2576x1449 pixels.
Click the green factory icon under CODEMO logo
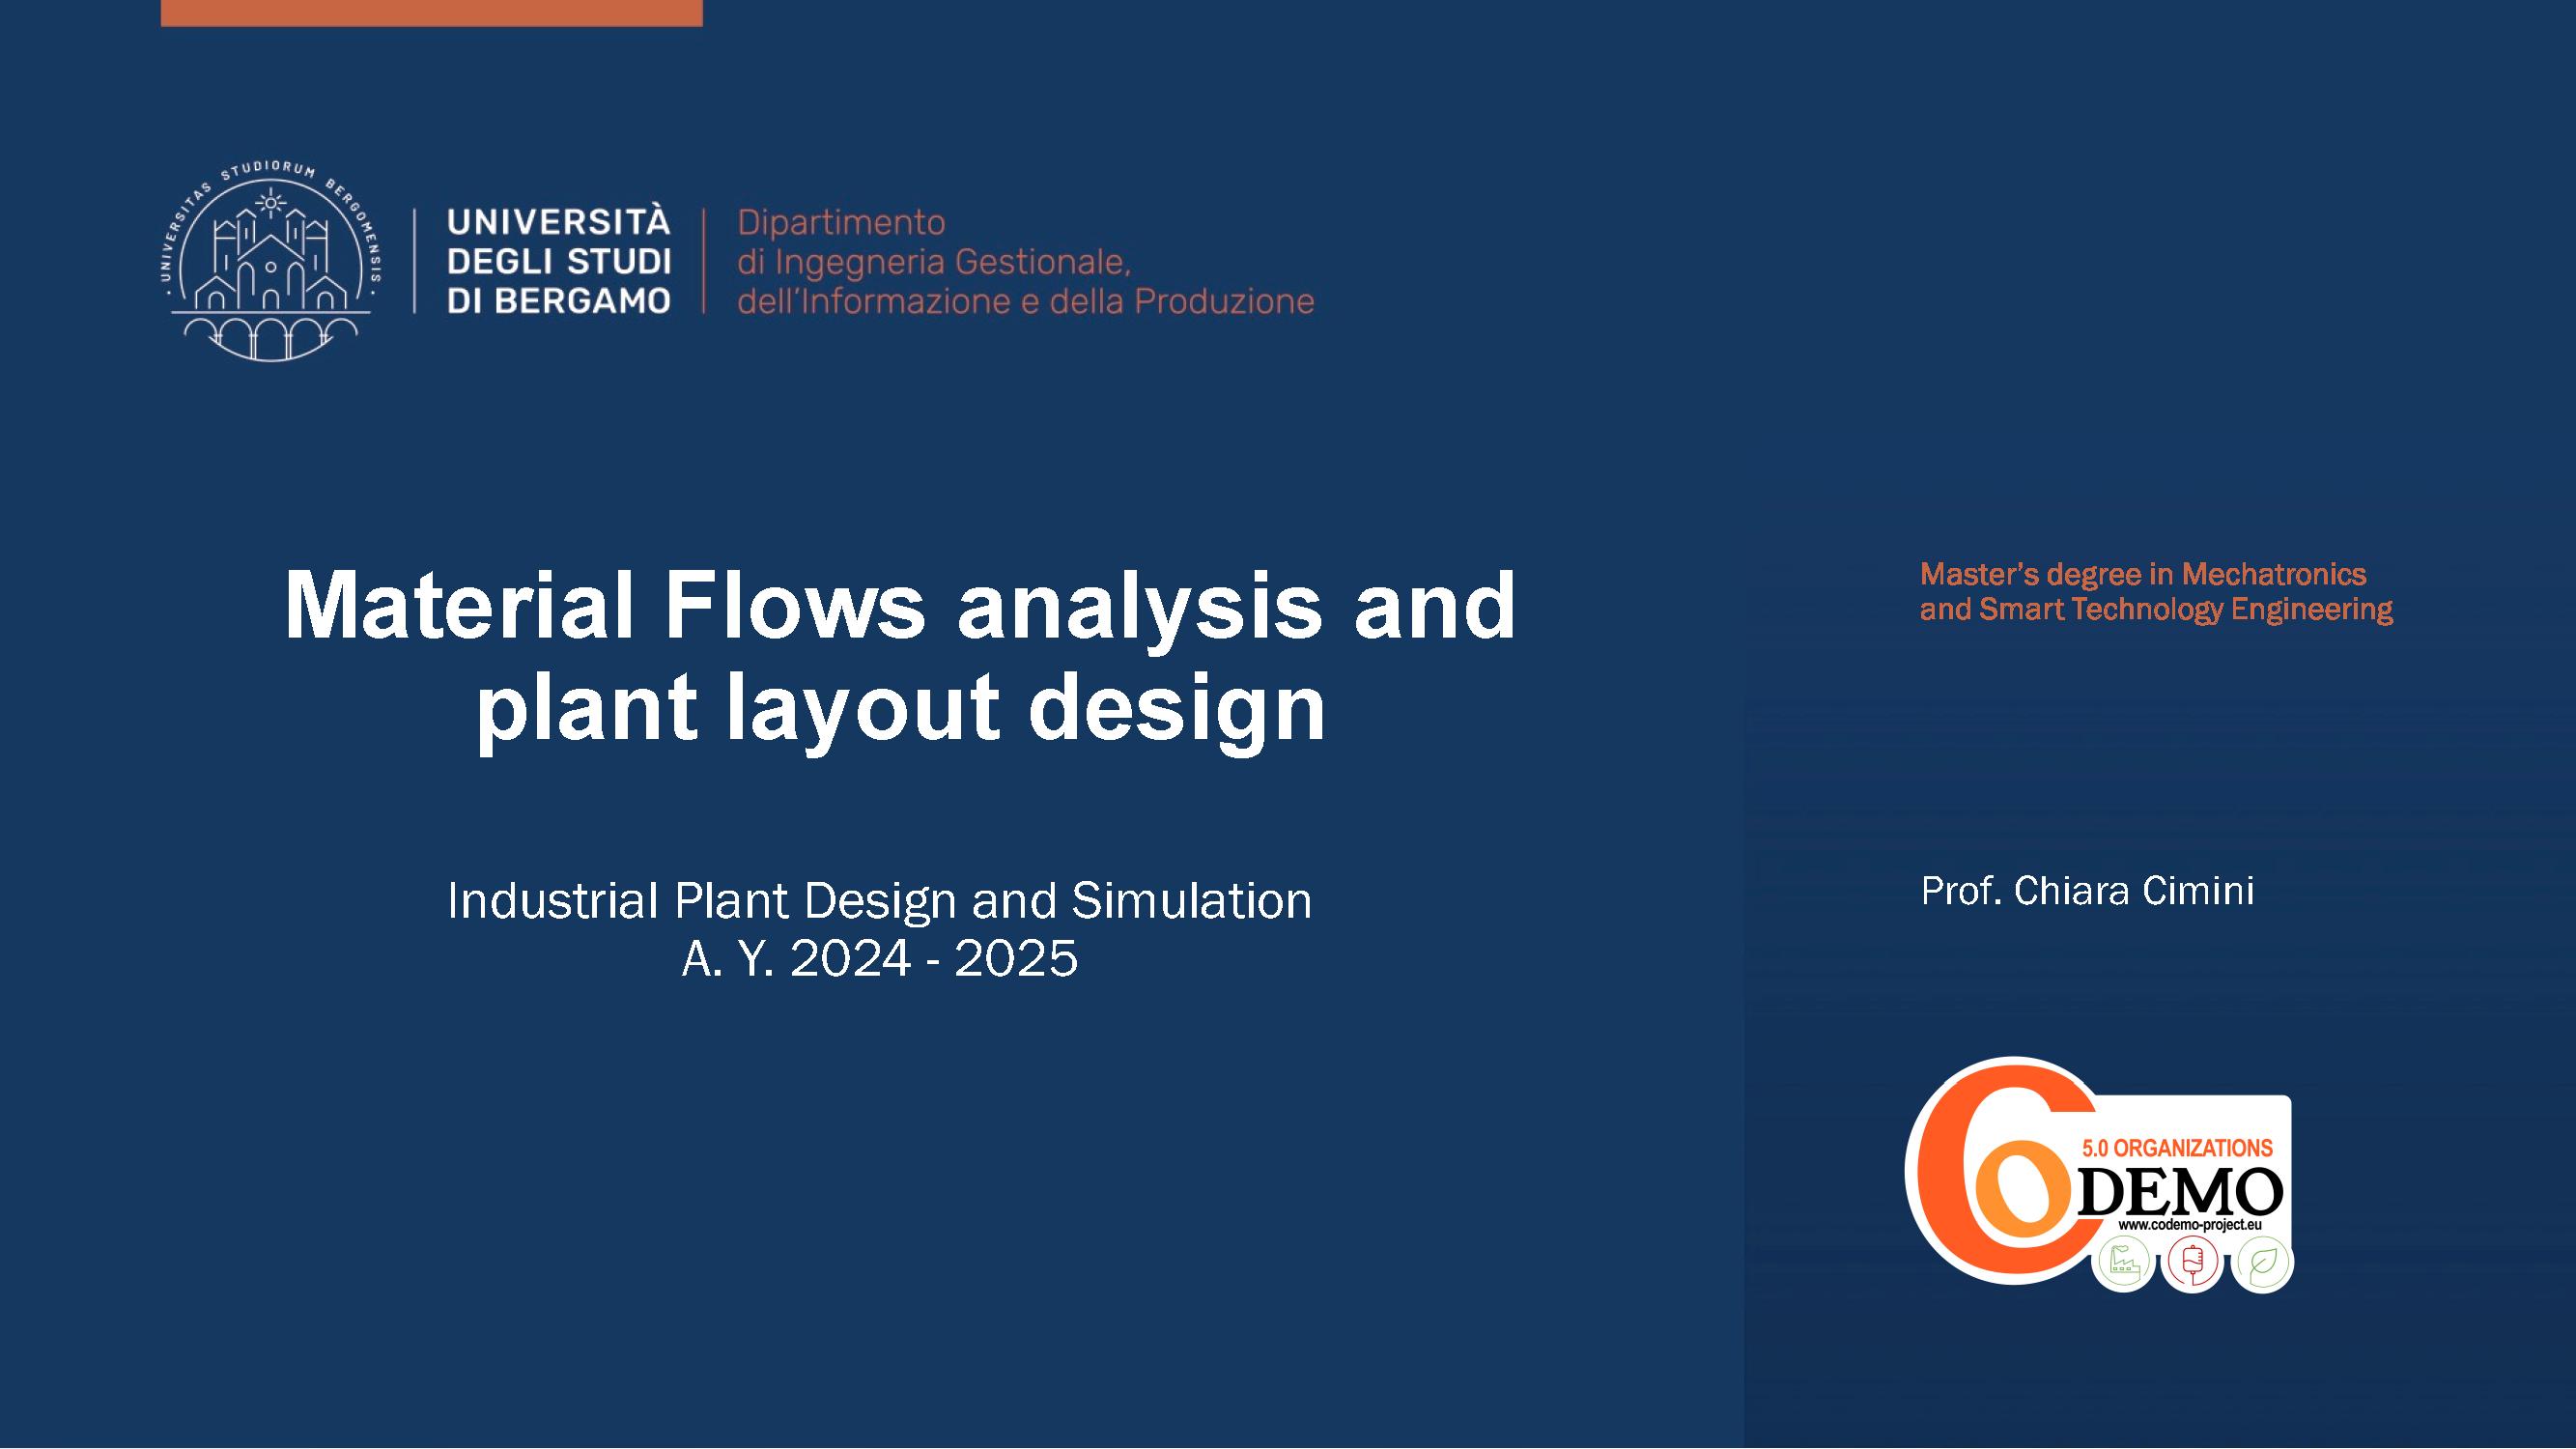coord(2124,1263)
